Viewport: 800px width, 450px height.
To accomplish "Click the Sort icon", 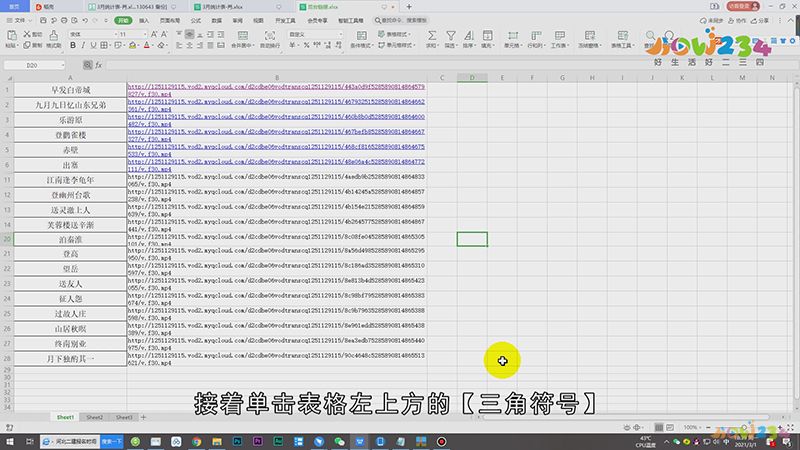I will (468, 36).
